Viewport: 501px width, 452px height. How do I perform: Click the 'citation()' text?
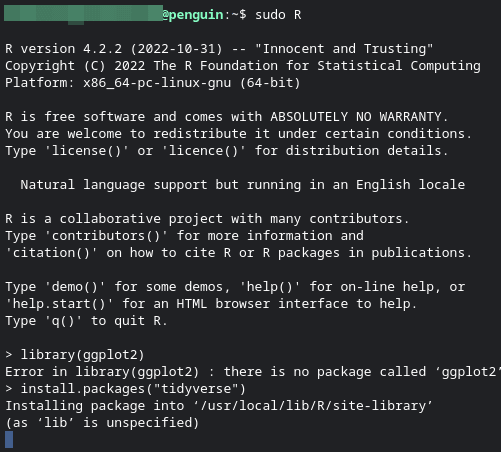click(52, 253)
